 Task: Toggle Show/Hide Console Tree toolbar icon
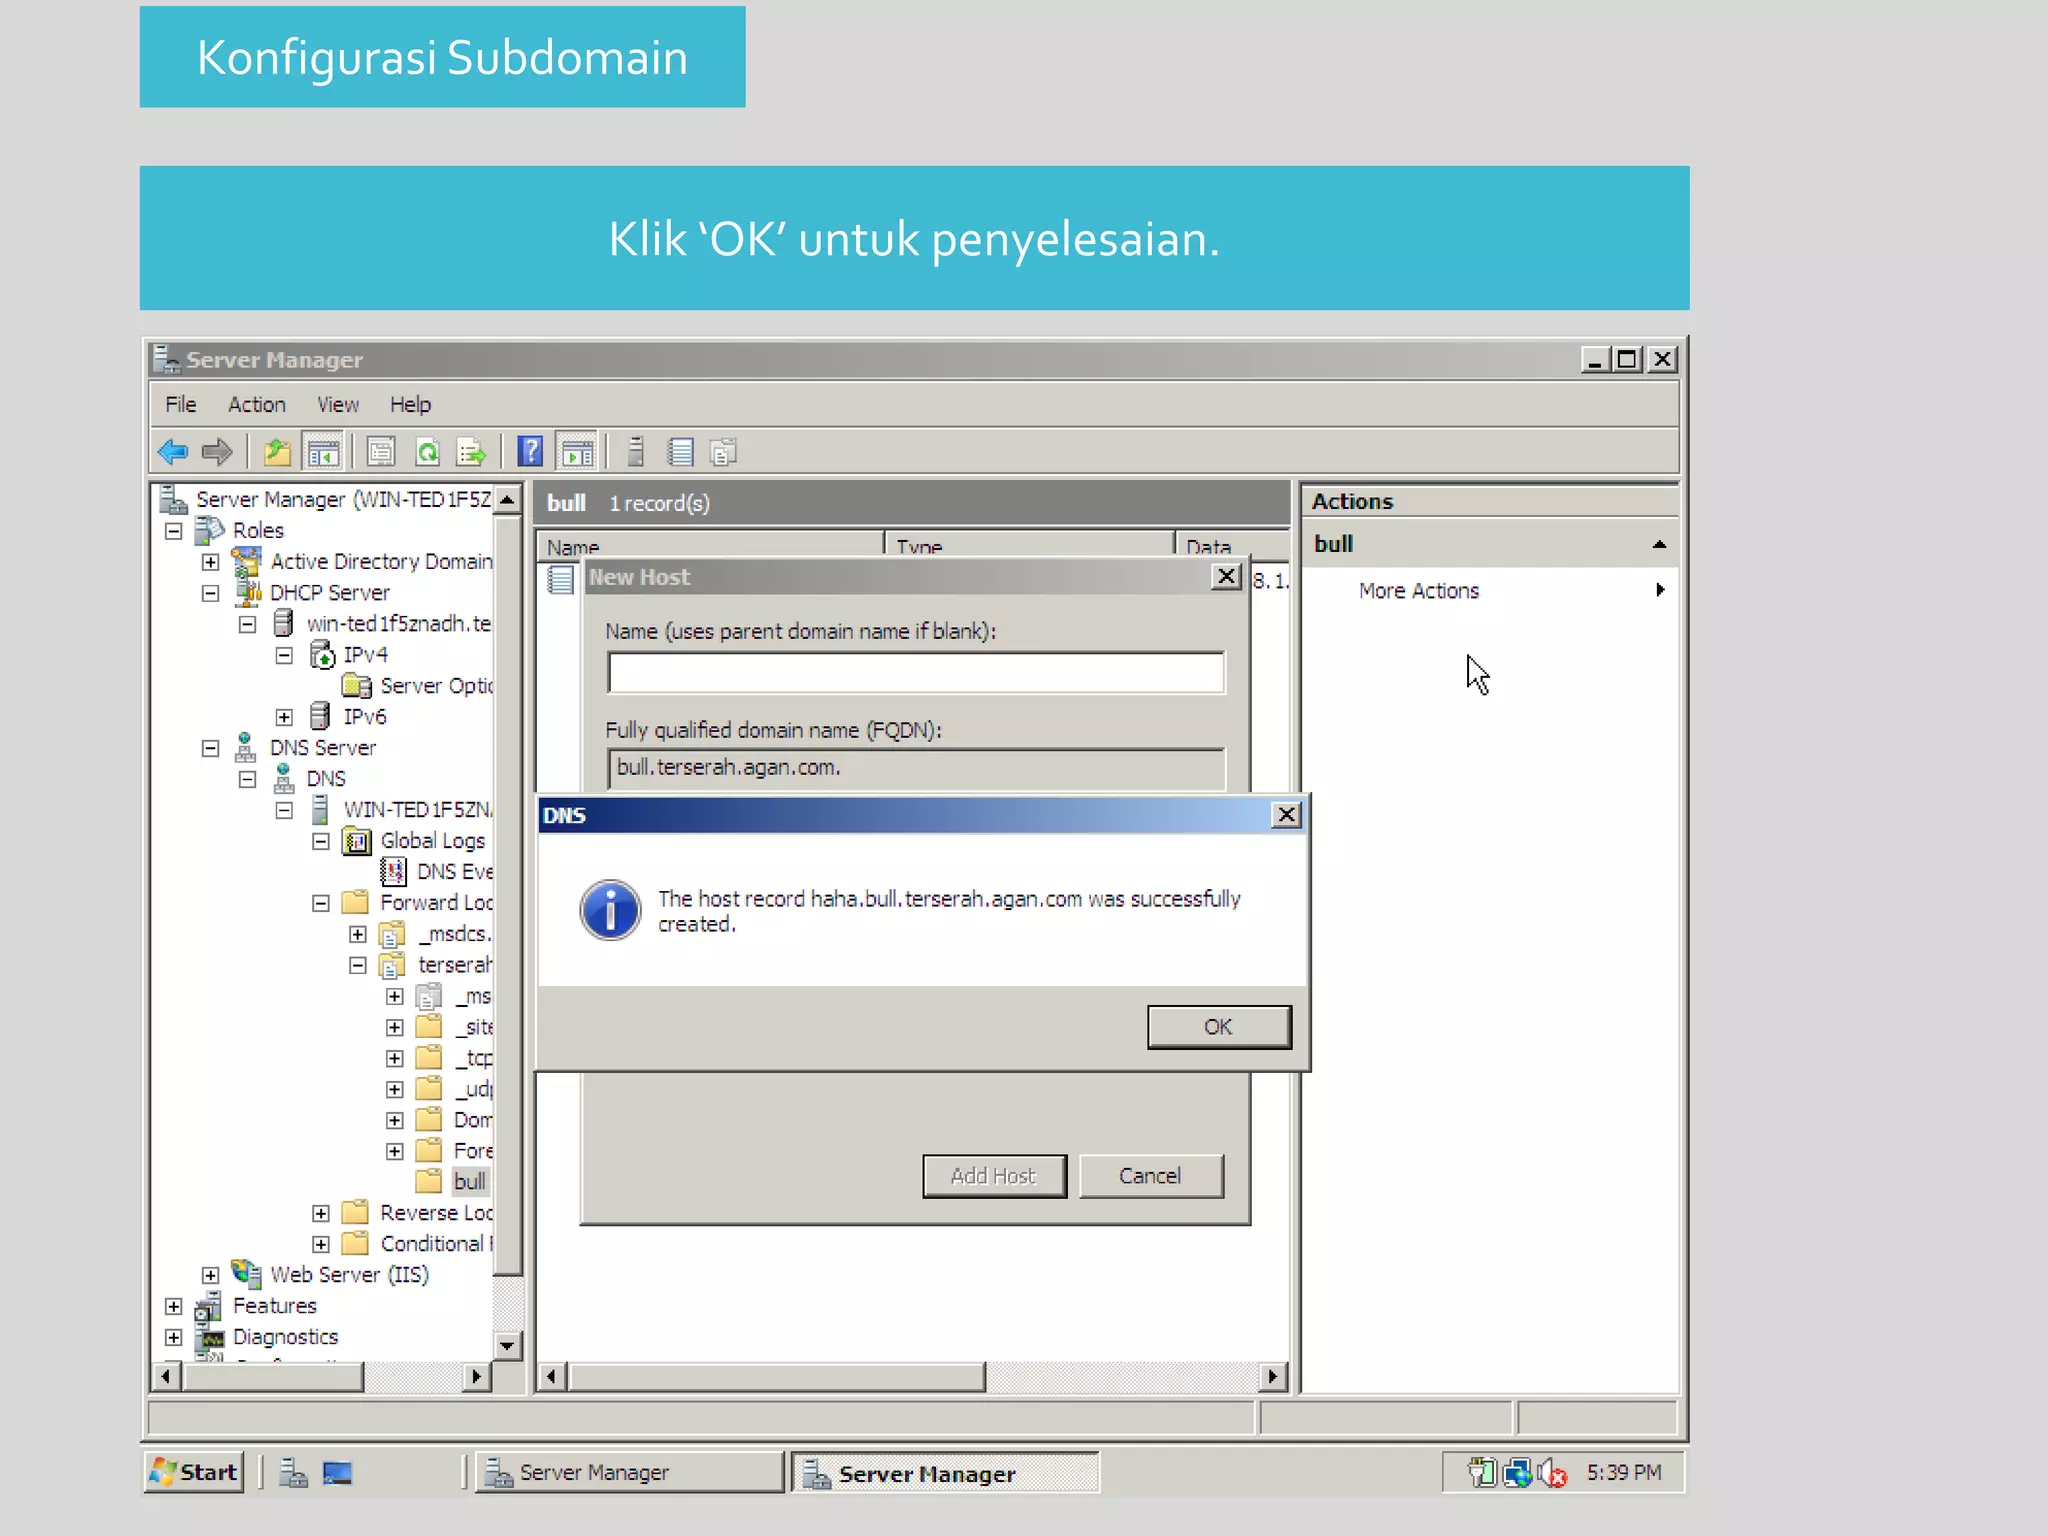322,452
